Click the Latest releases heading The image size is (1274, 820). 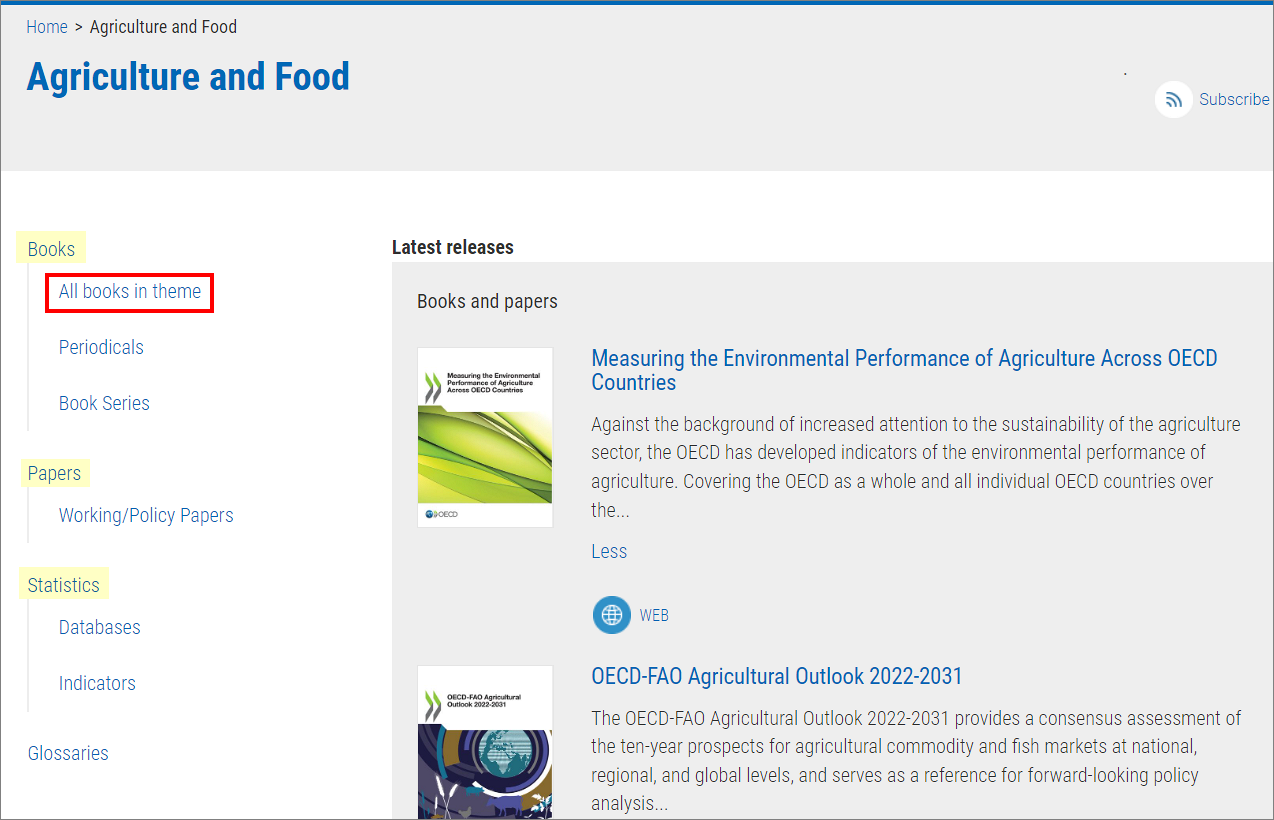click(453, 247)
